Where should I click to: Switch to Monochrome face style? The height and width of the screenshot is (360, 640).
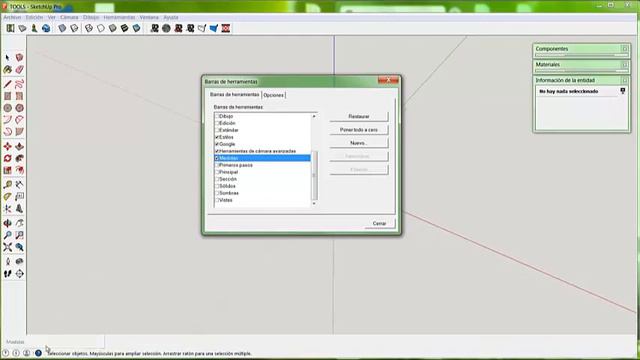pos(136,28)
